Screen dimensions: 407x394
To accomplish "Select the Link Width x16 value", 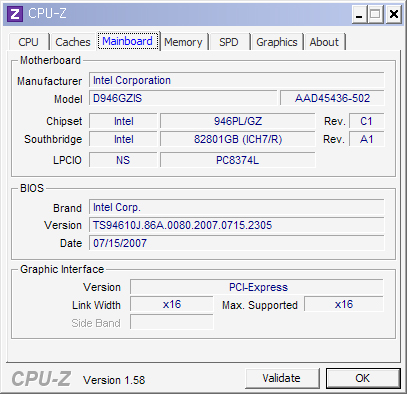I will point(172,305).
